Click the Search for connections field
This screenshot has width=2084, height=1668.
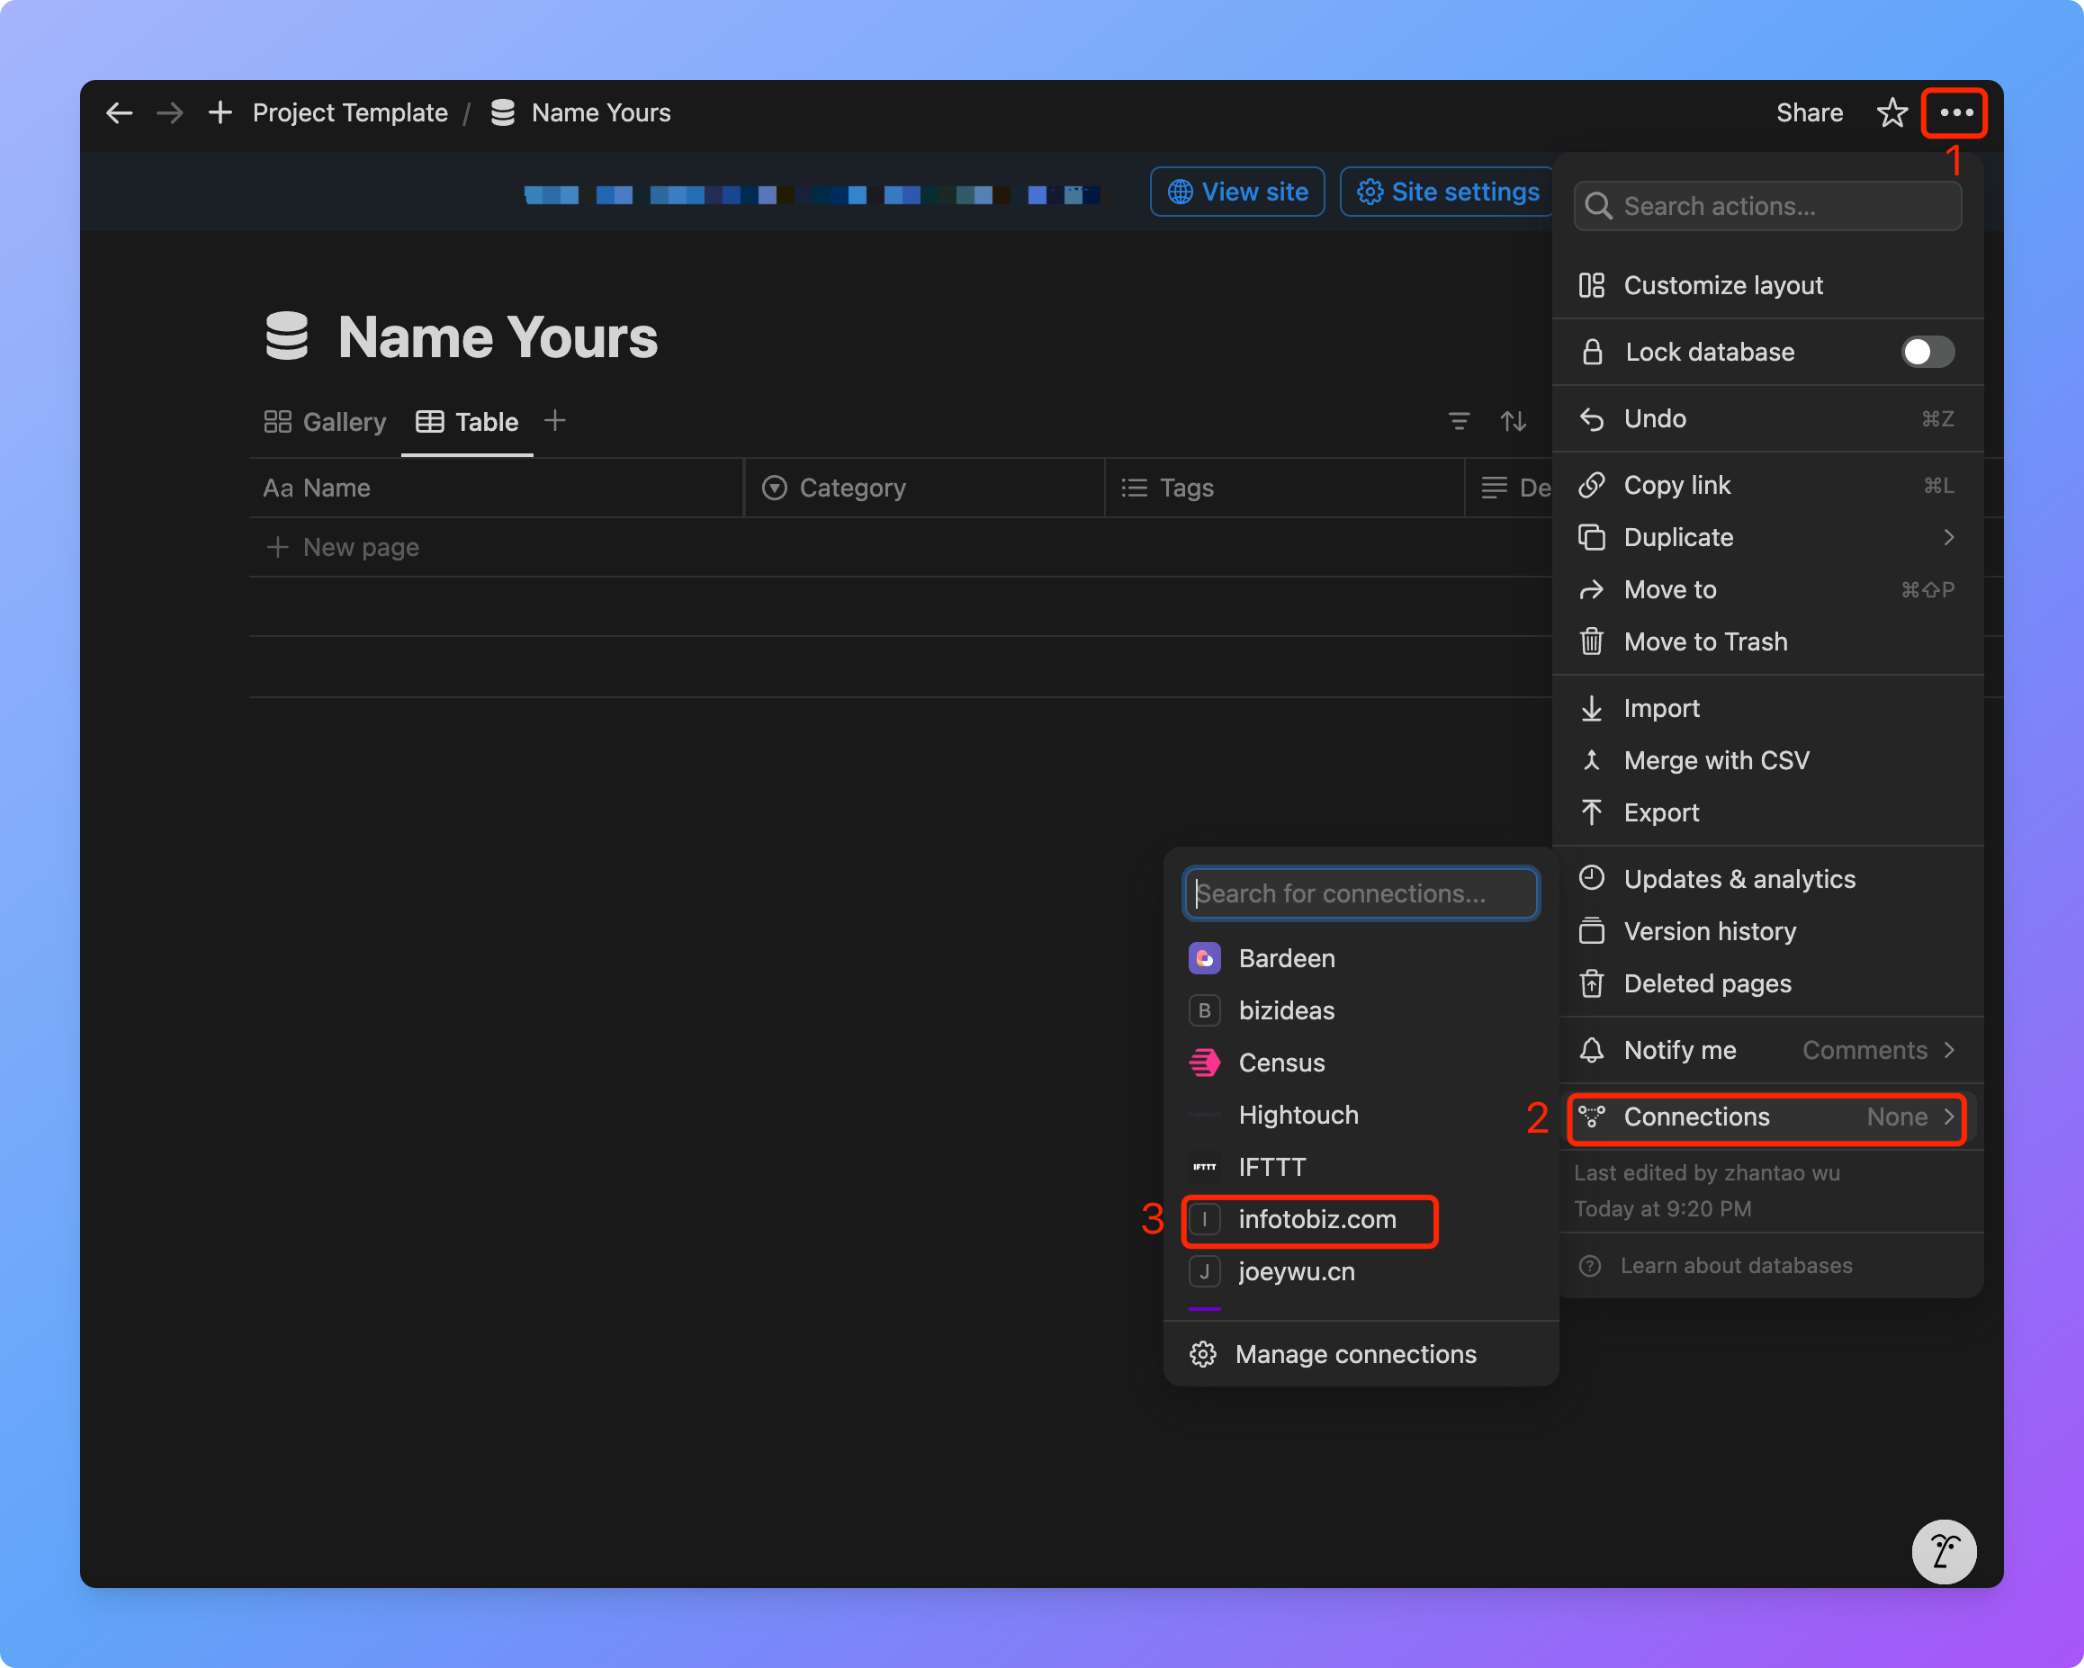point(1360,893)
